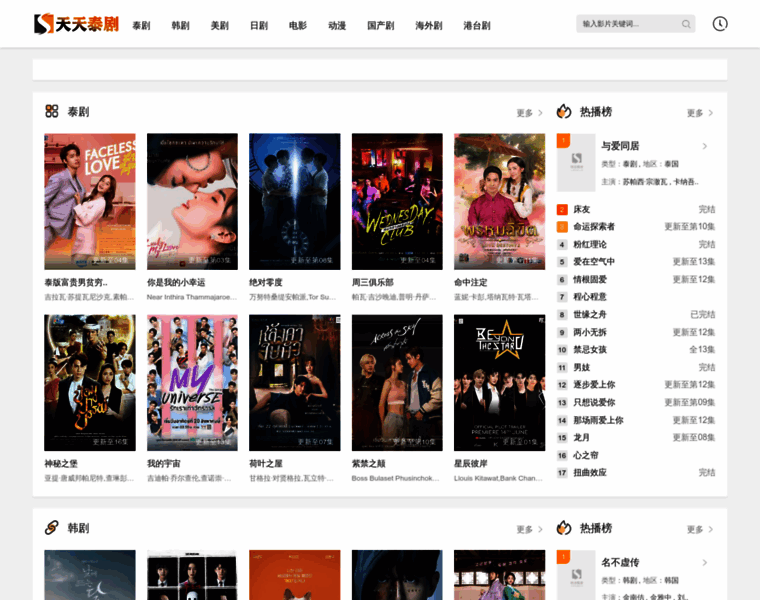Viewport: 760px width, 600px height.
Task: Click the search magnifier icon
Action: coord(686,24)
